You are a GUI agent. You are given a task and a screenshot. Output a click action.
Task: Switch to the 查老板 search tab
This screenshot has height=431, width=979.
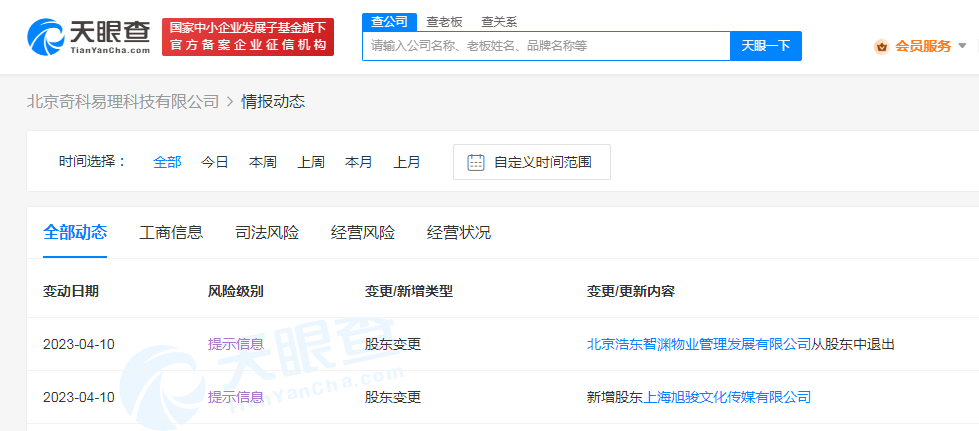(445, 22)
